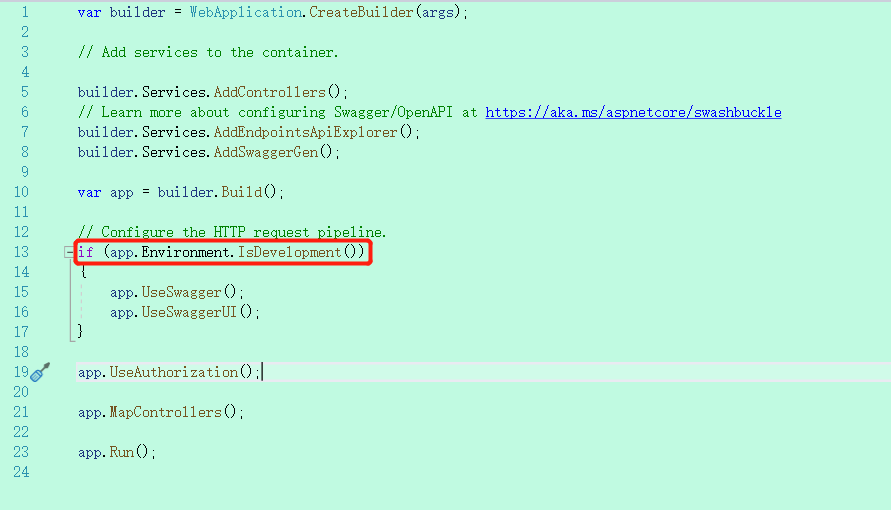Click line number 1 in gutter
891x510 pixels.
click(x=25, y=12)
